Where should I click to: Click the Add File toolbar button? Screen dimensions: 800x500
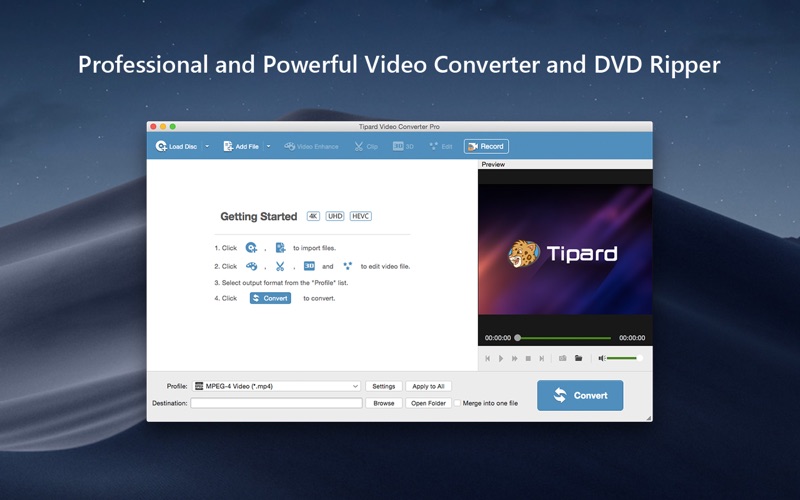(x=241, y=146)
